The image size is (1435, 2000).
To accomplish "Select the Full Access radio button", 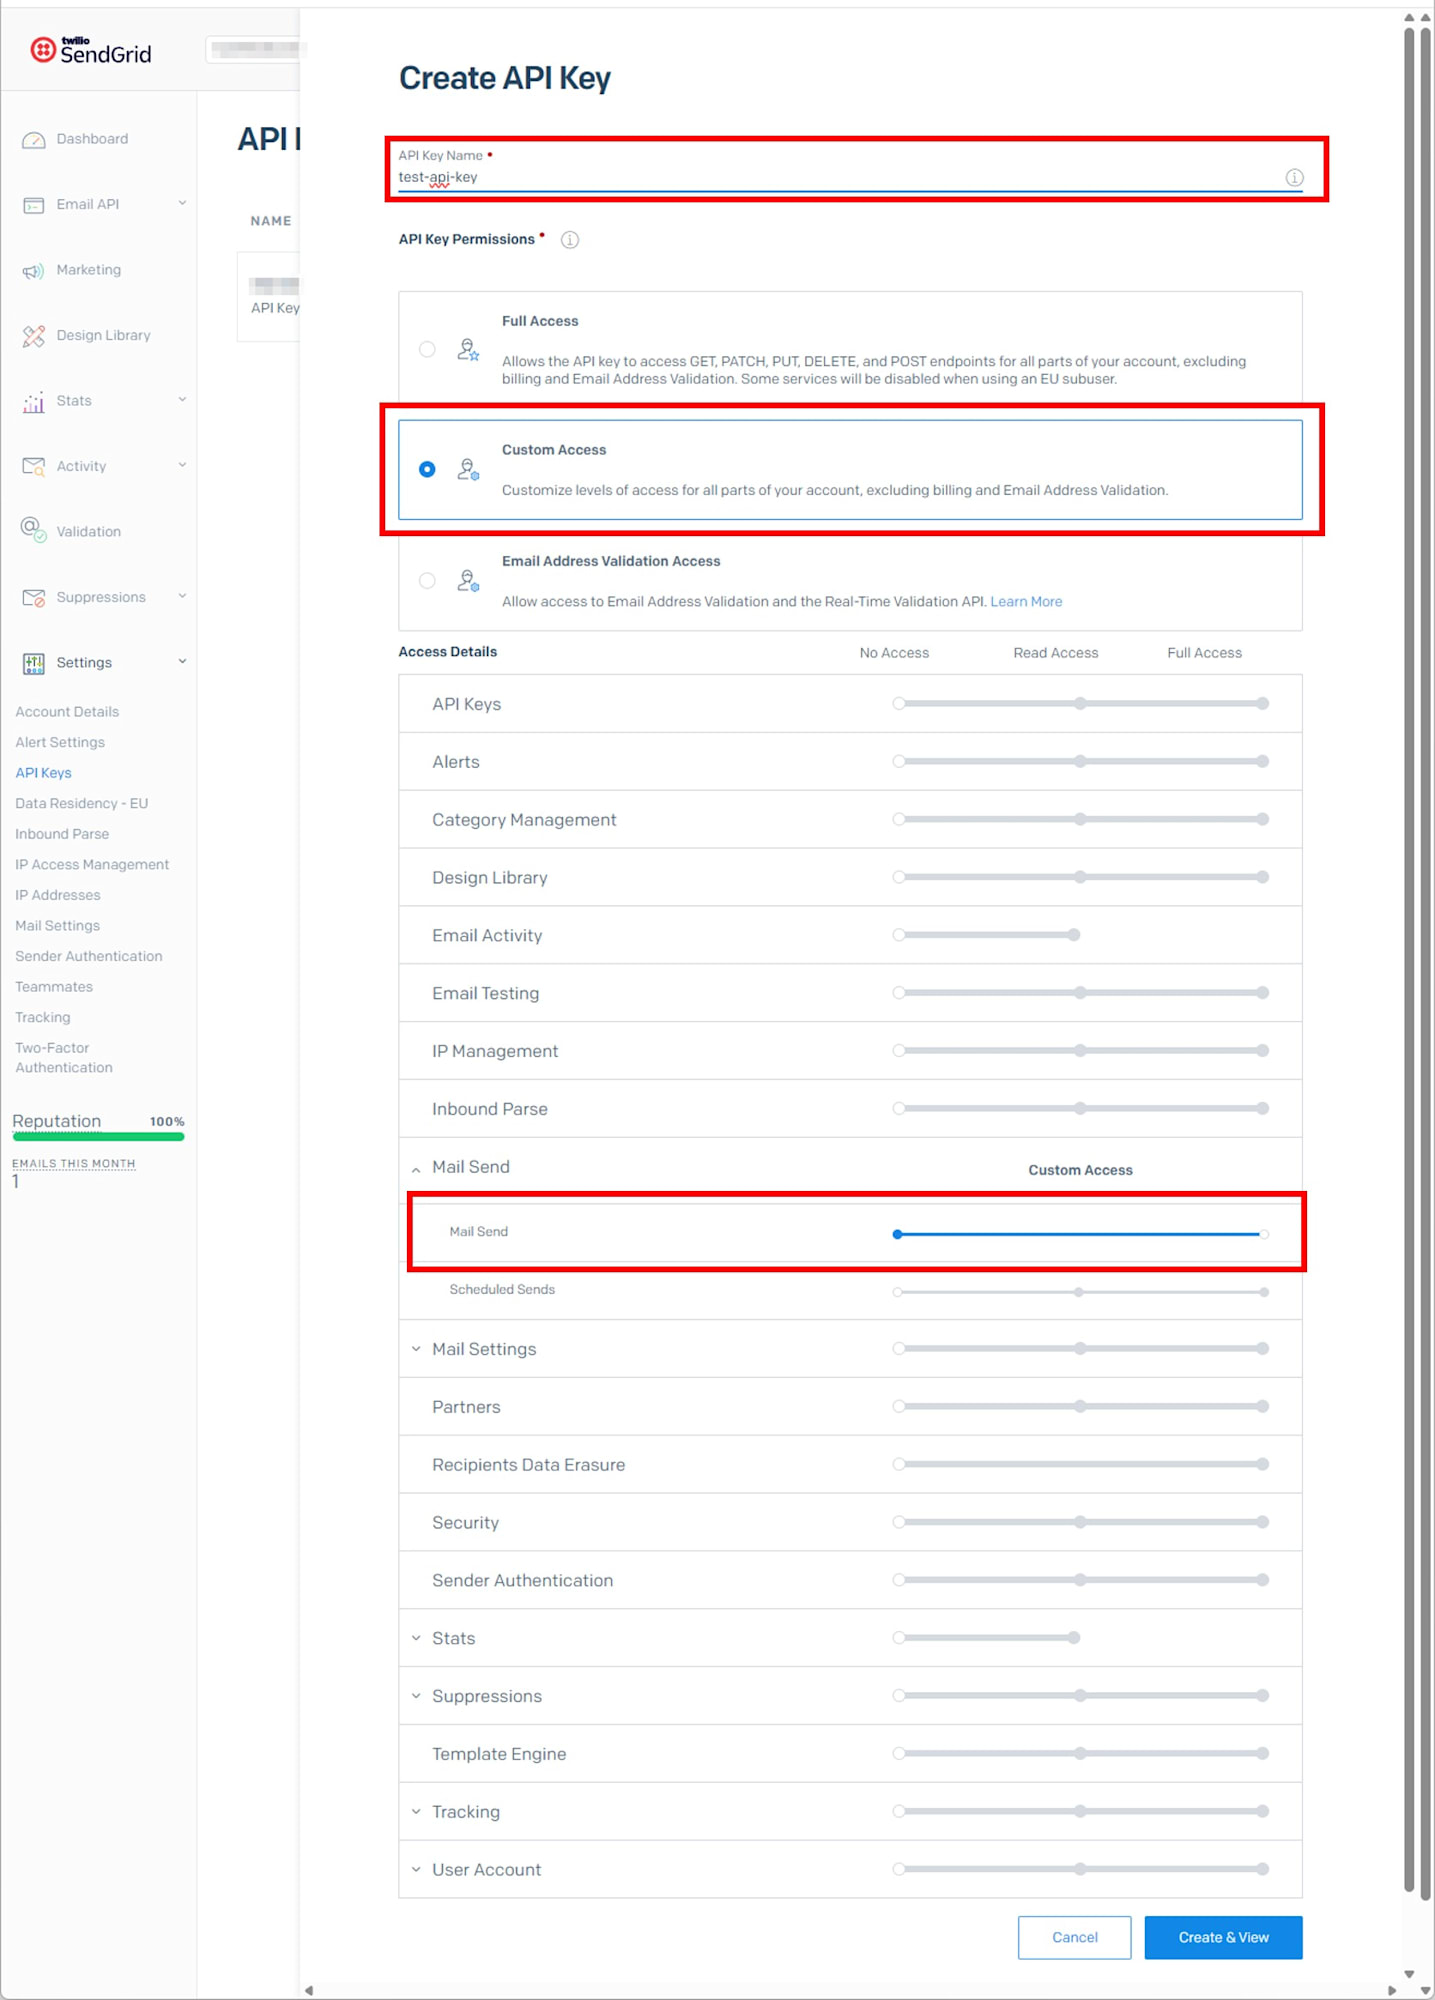I will click(x=427, y=349).
